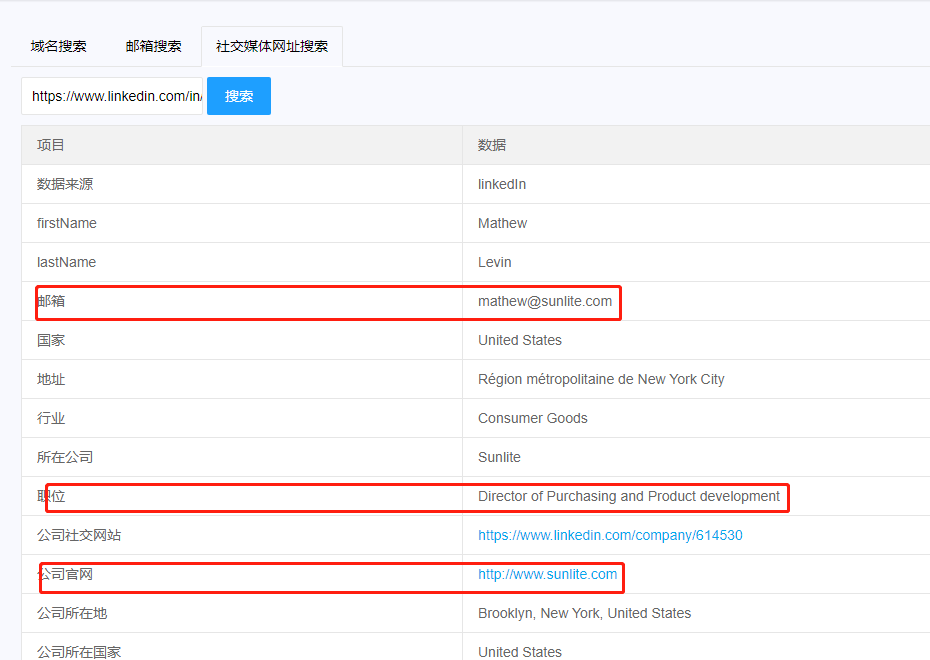Viewport: 930px width, 660px height.
Task: Click the lastName value Levin
Action: click(x=494, y=262)
